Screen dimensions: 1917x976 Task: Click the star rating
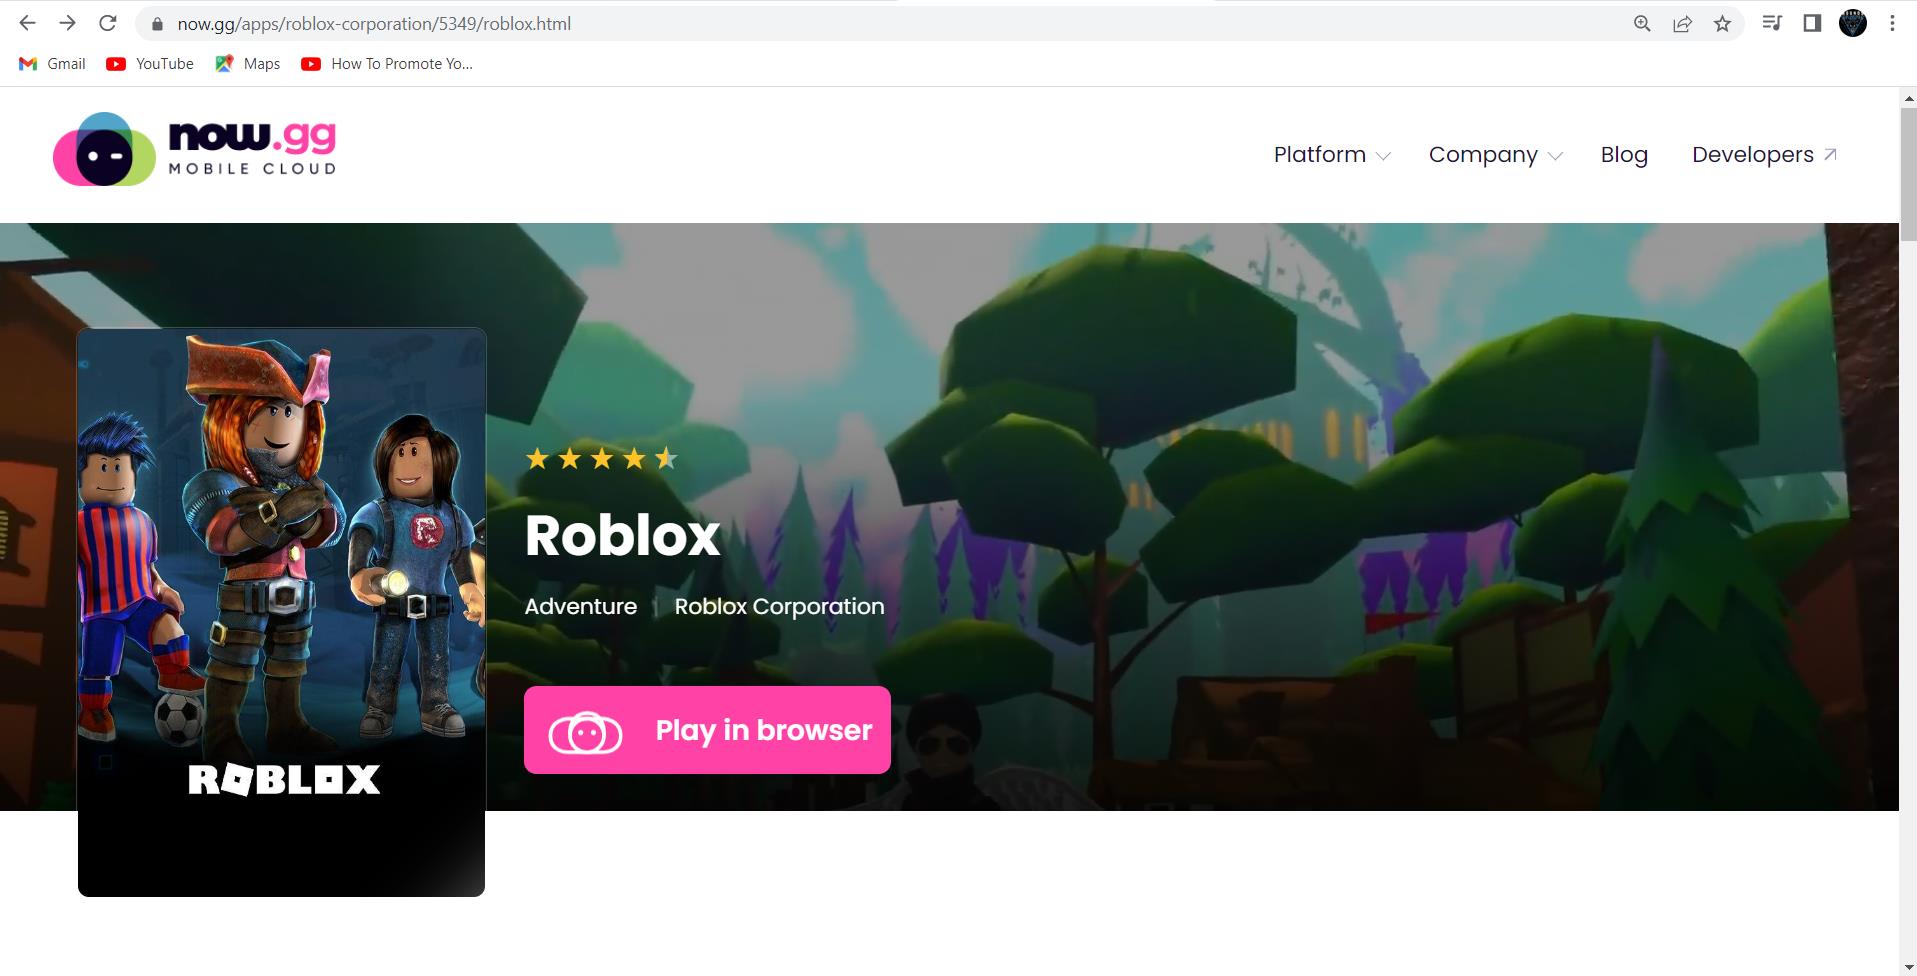(x=602, y=459)
